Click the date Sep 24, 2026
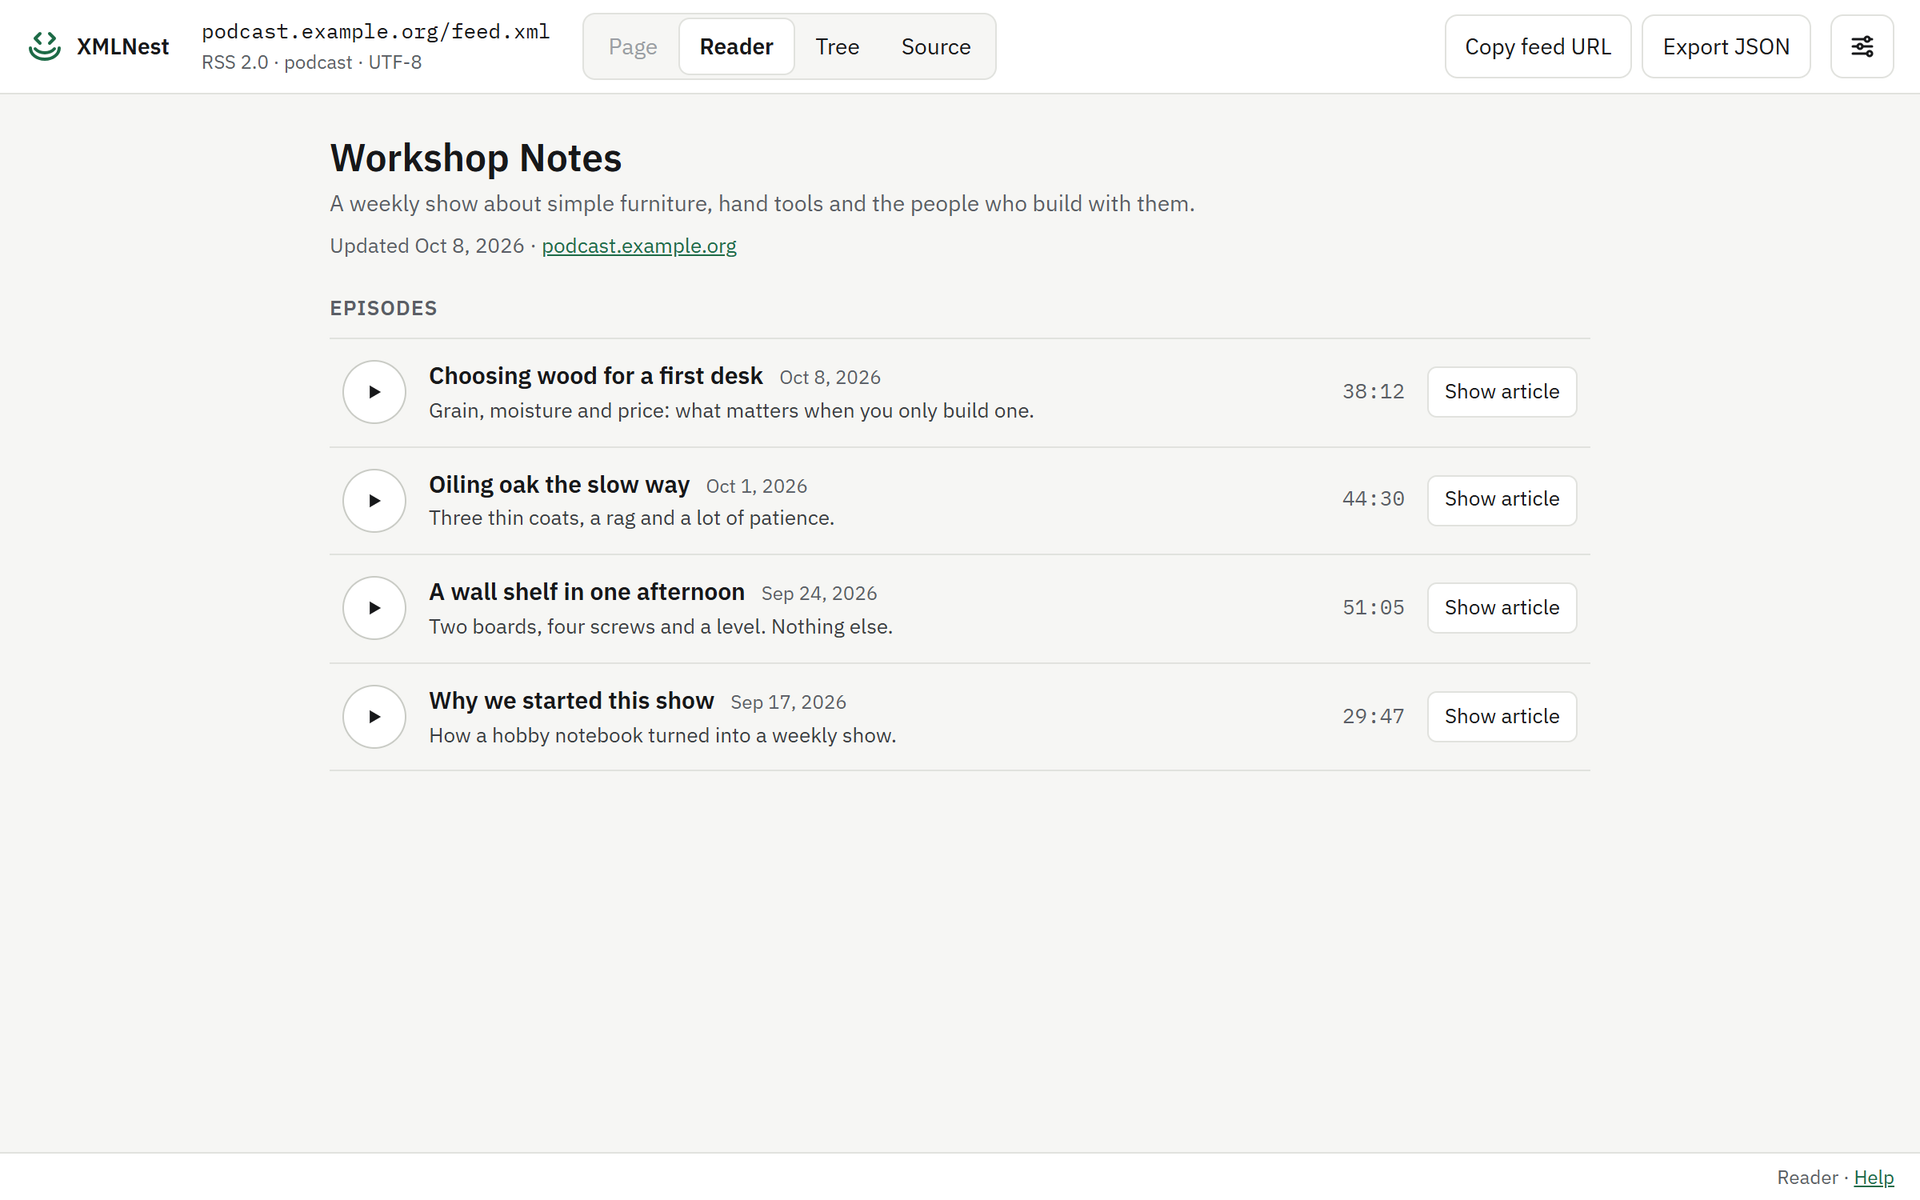This screenshot has width=1920, height=1200. [x=819, y=594]
